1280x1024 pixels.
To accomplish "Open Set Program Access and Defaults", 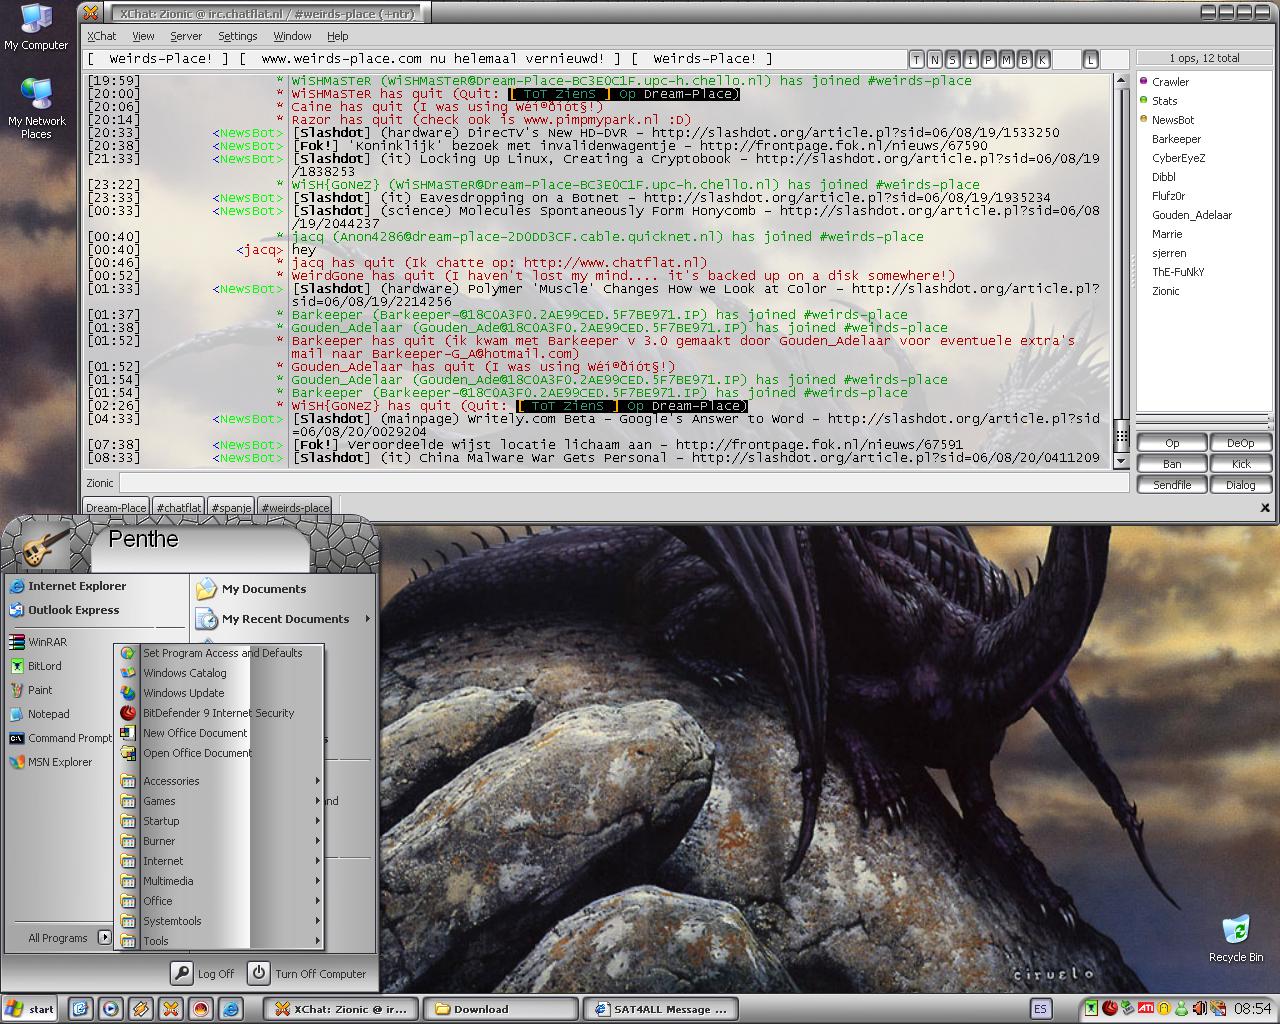I will coord(221,653).
